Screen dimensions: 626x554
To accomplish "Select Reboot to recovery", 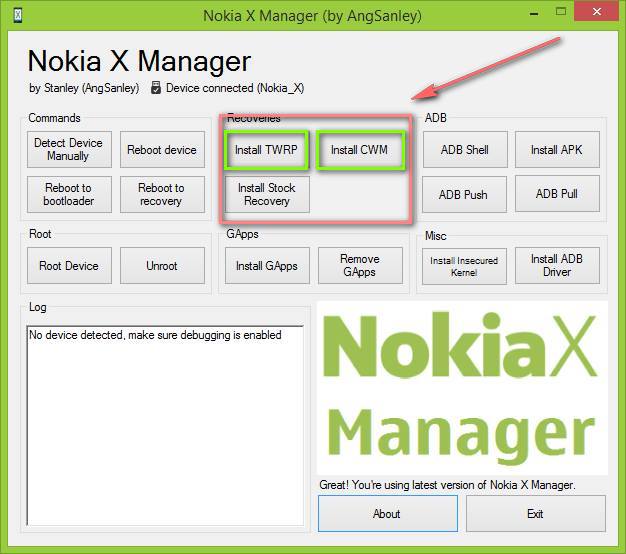I will click(x=162, y=194).
